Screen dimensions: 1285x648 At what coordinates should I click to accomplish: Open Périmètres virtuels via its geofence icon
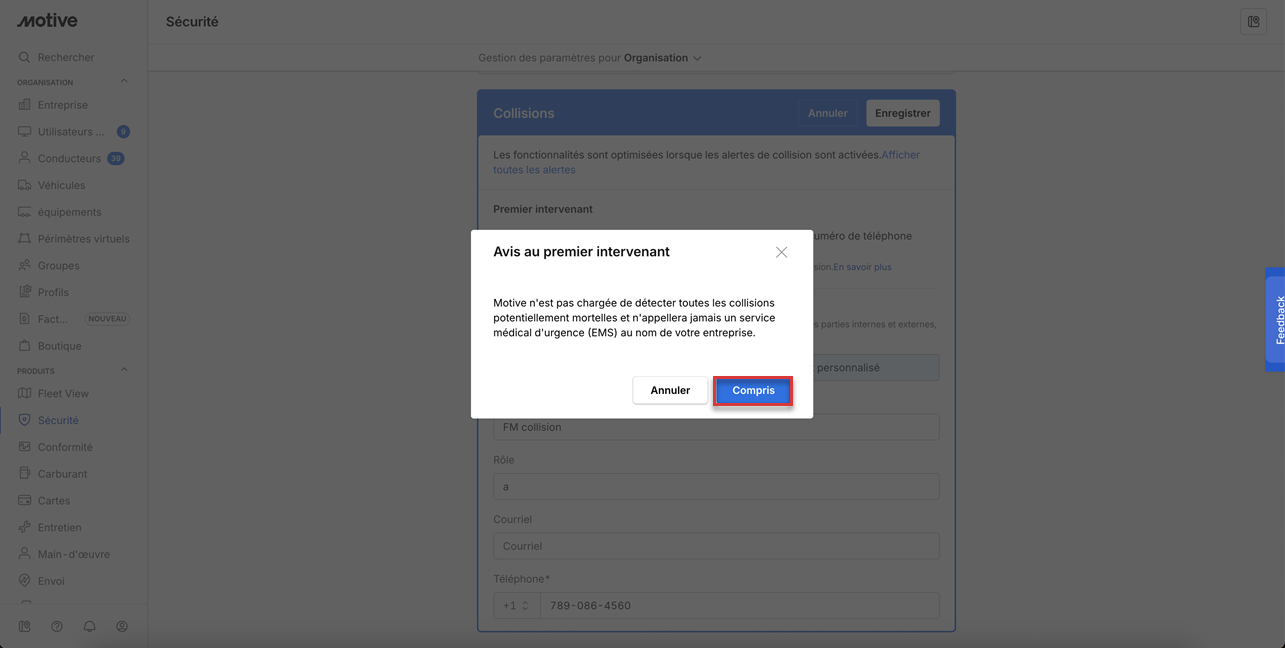tap(25, 239)
